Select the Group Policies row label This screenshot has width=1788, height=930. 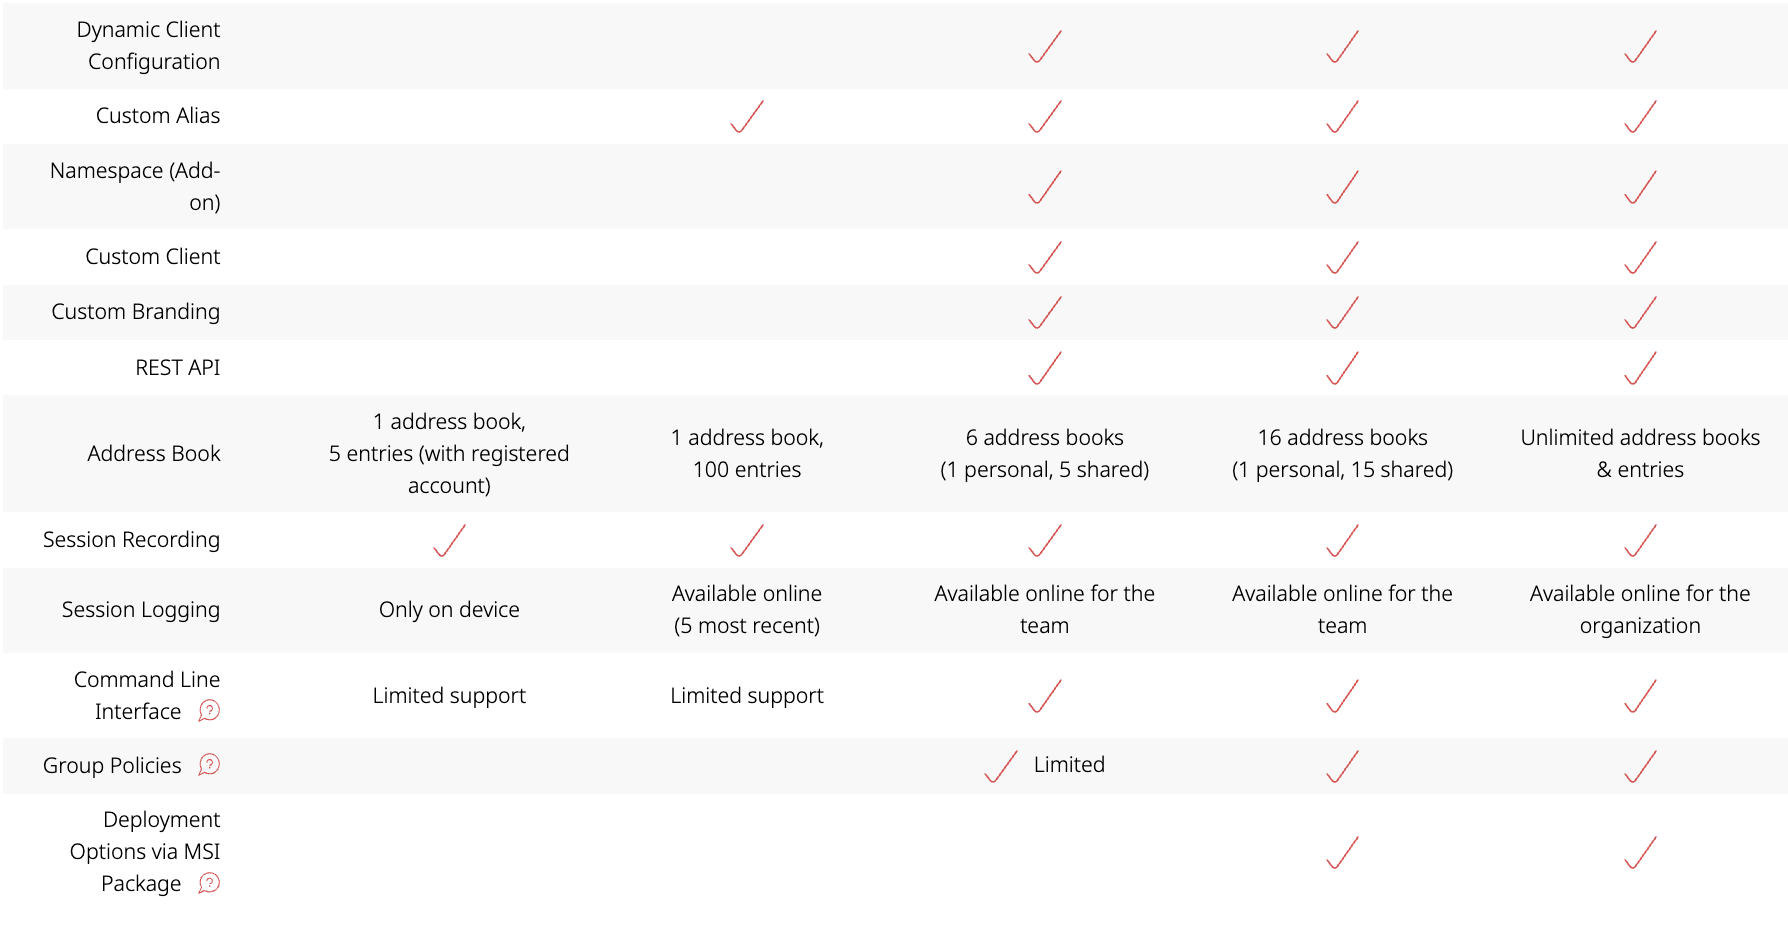[112, 766]
